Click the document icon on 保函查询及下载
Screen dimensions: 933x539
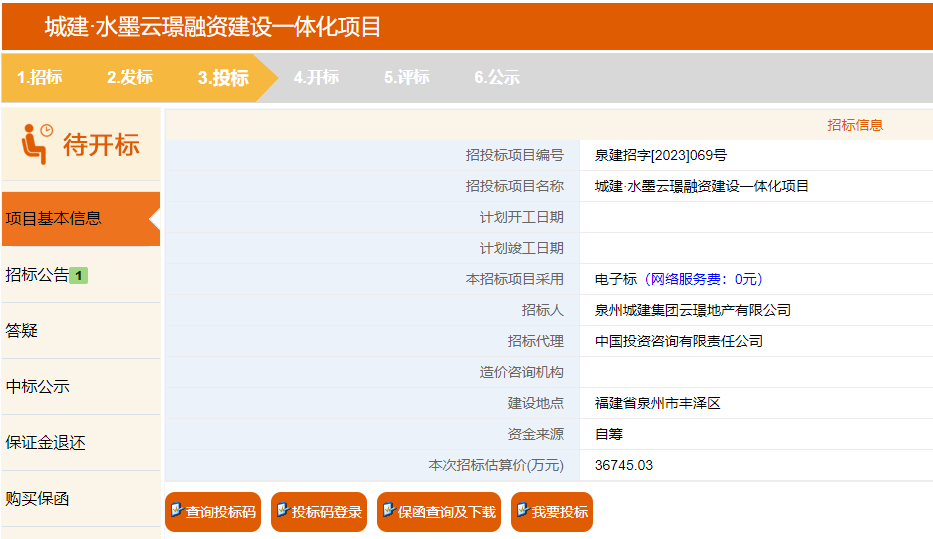[388, 510]
